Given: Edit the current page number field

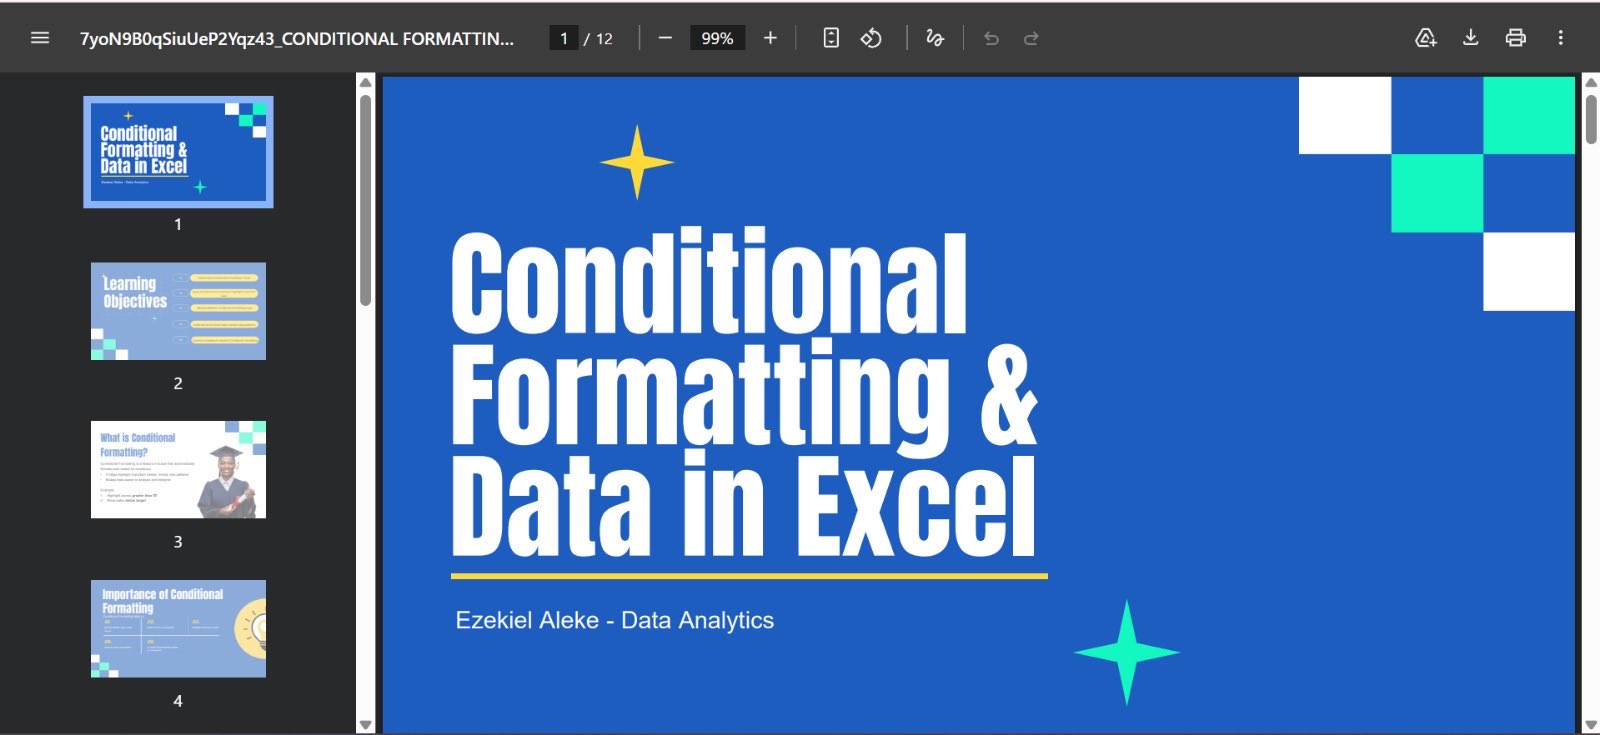Looking at the screenshot, I should (x=564, y=38).
